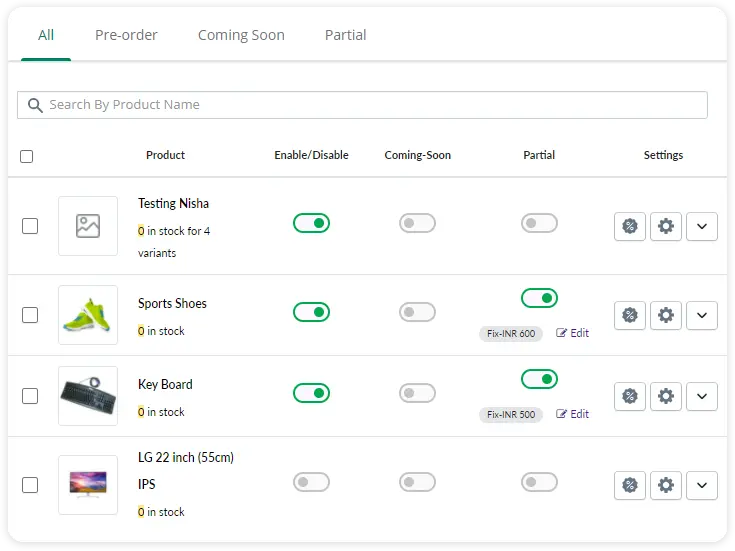Open gear settings for Sports Shoes
The height and width of the screenshot is (551, 735).
coord(666,316)
